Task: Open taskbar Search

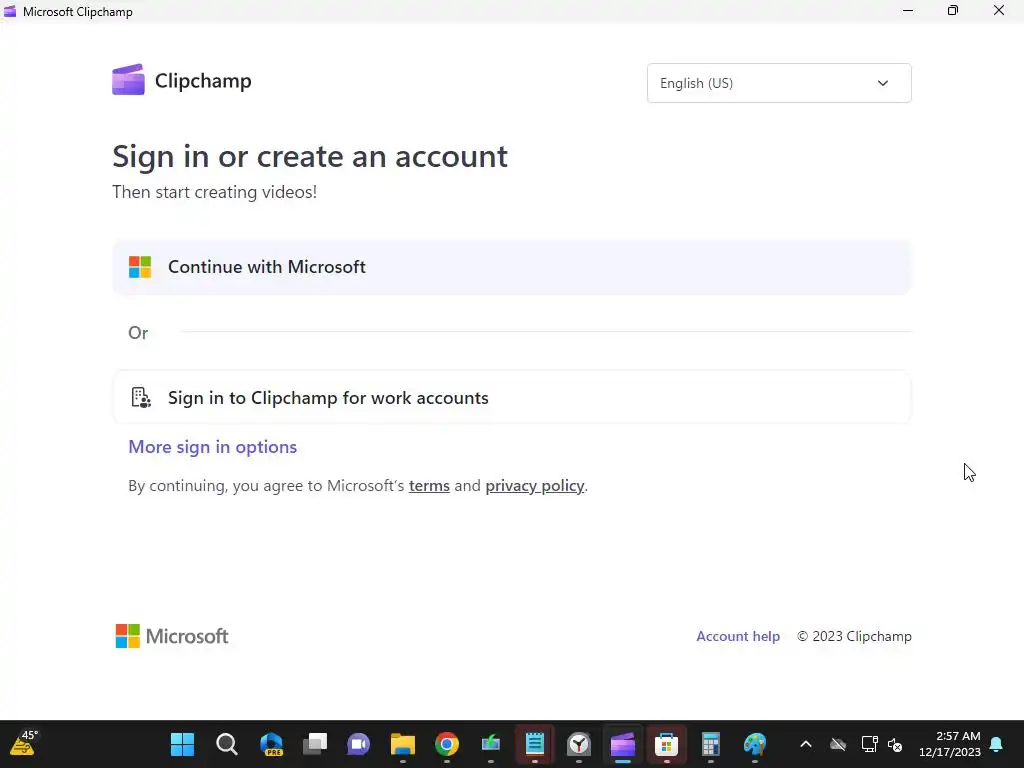Action: pyautogui.click(x=227, y=744)
